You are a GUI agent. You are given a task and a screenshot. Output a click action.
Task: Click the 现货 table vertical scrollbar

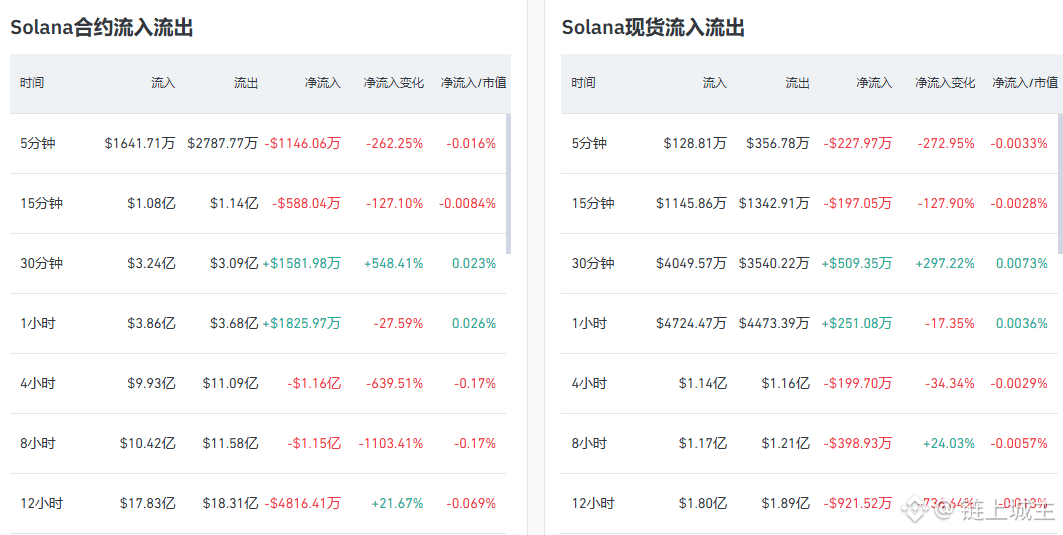(1060, 183)
